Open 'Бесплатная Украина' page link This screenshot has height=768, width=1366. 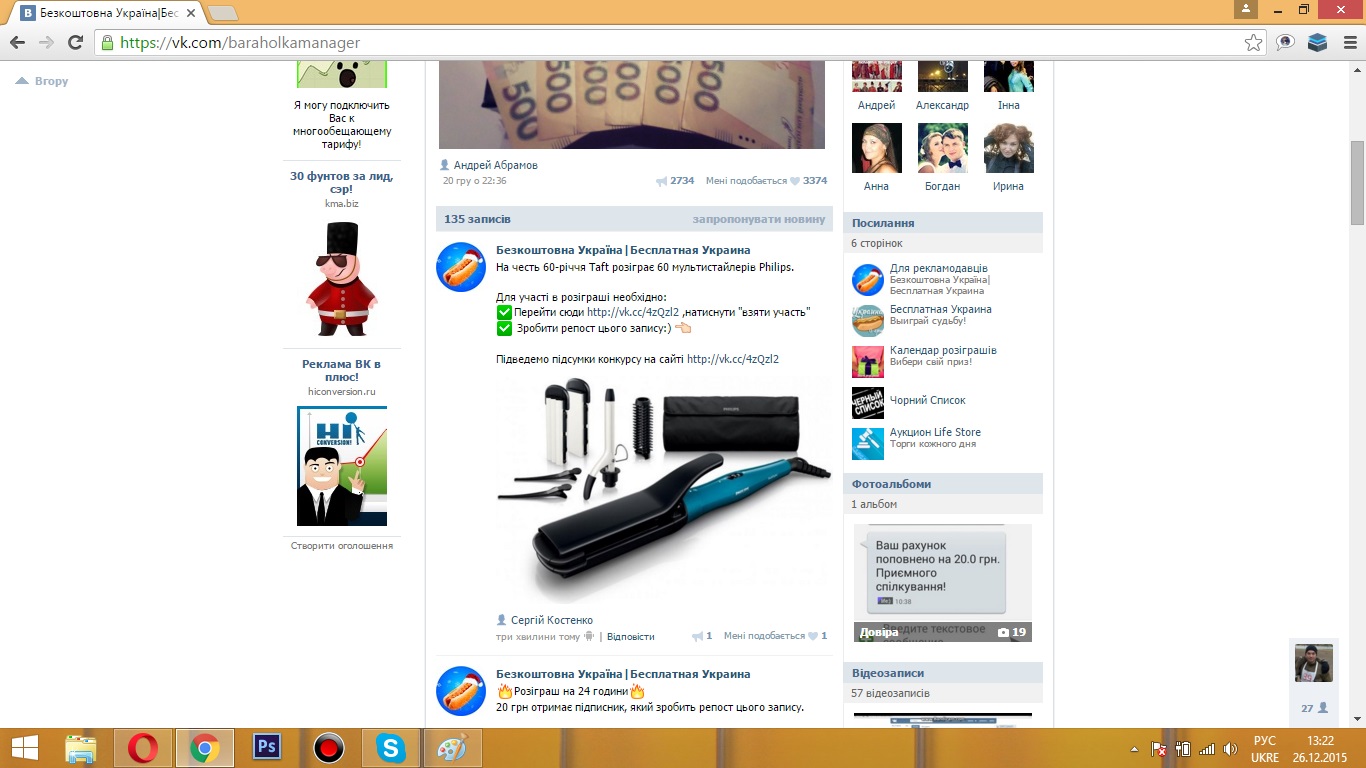coord(941,309)
